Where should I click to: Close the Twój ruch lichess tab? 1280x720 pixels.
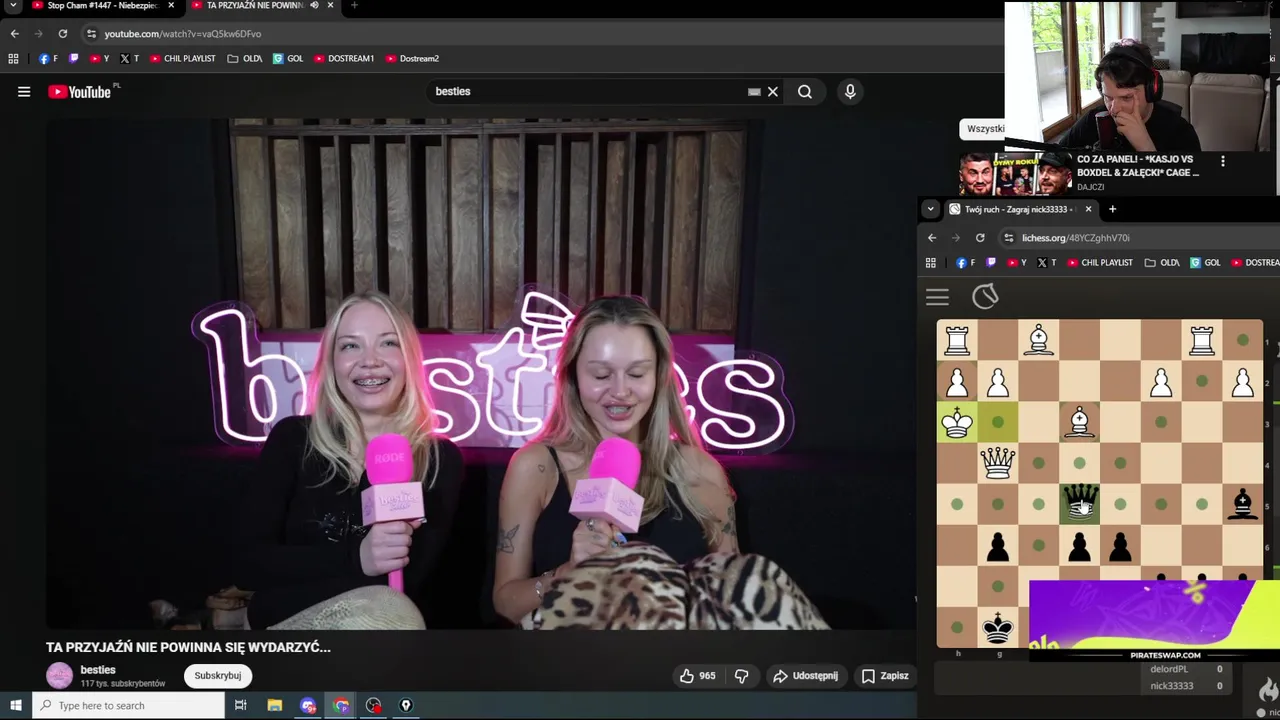coord(1088,209)
